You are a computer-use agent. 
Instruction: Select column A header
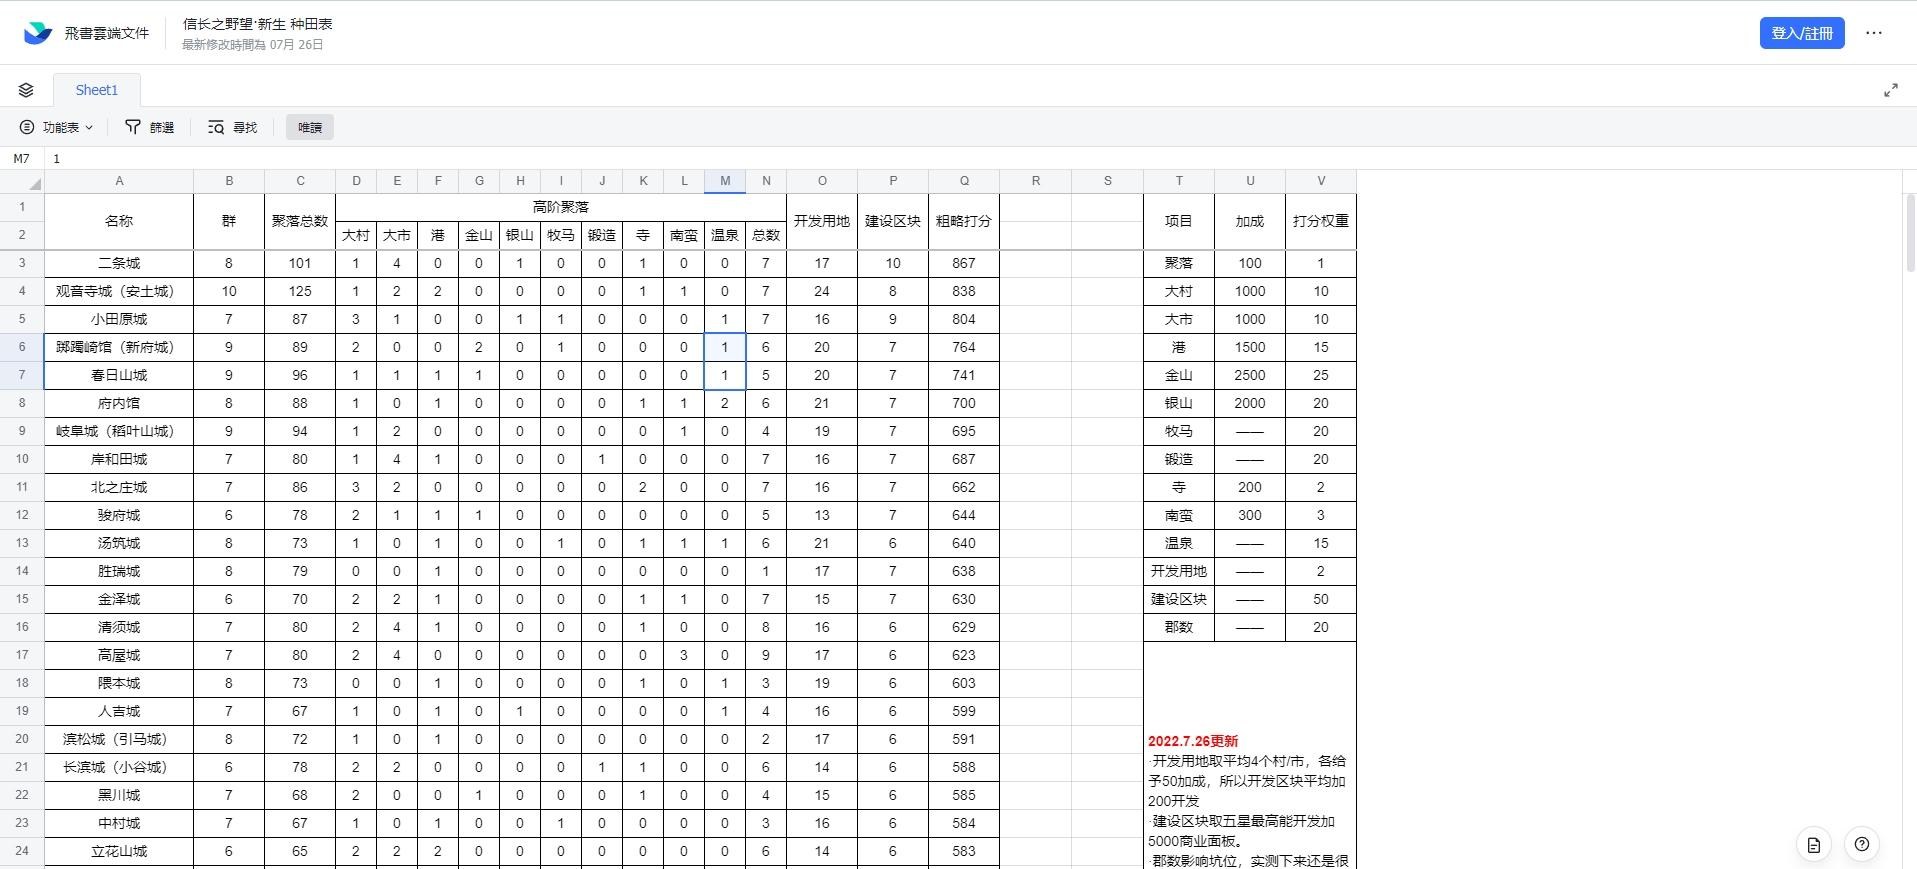pos(119,181)
